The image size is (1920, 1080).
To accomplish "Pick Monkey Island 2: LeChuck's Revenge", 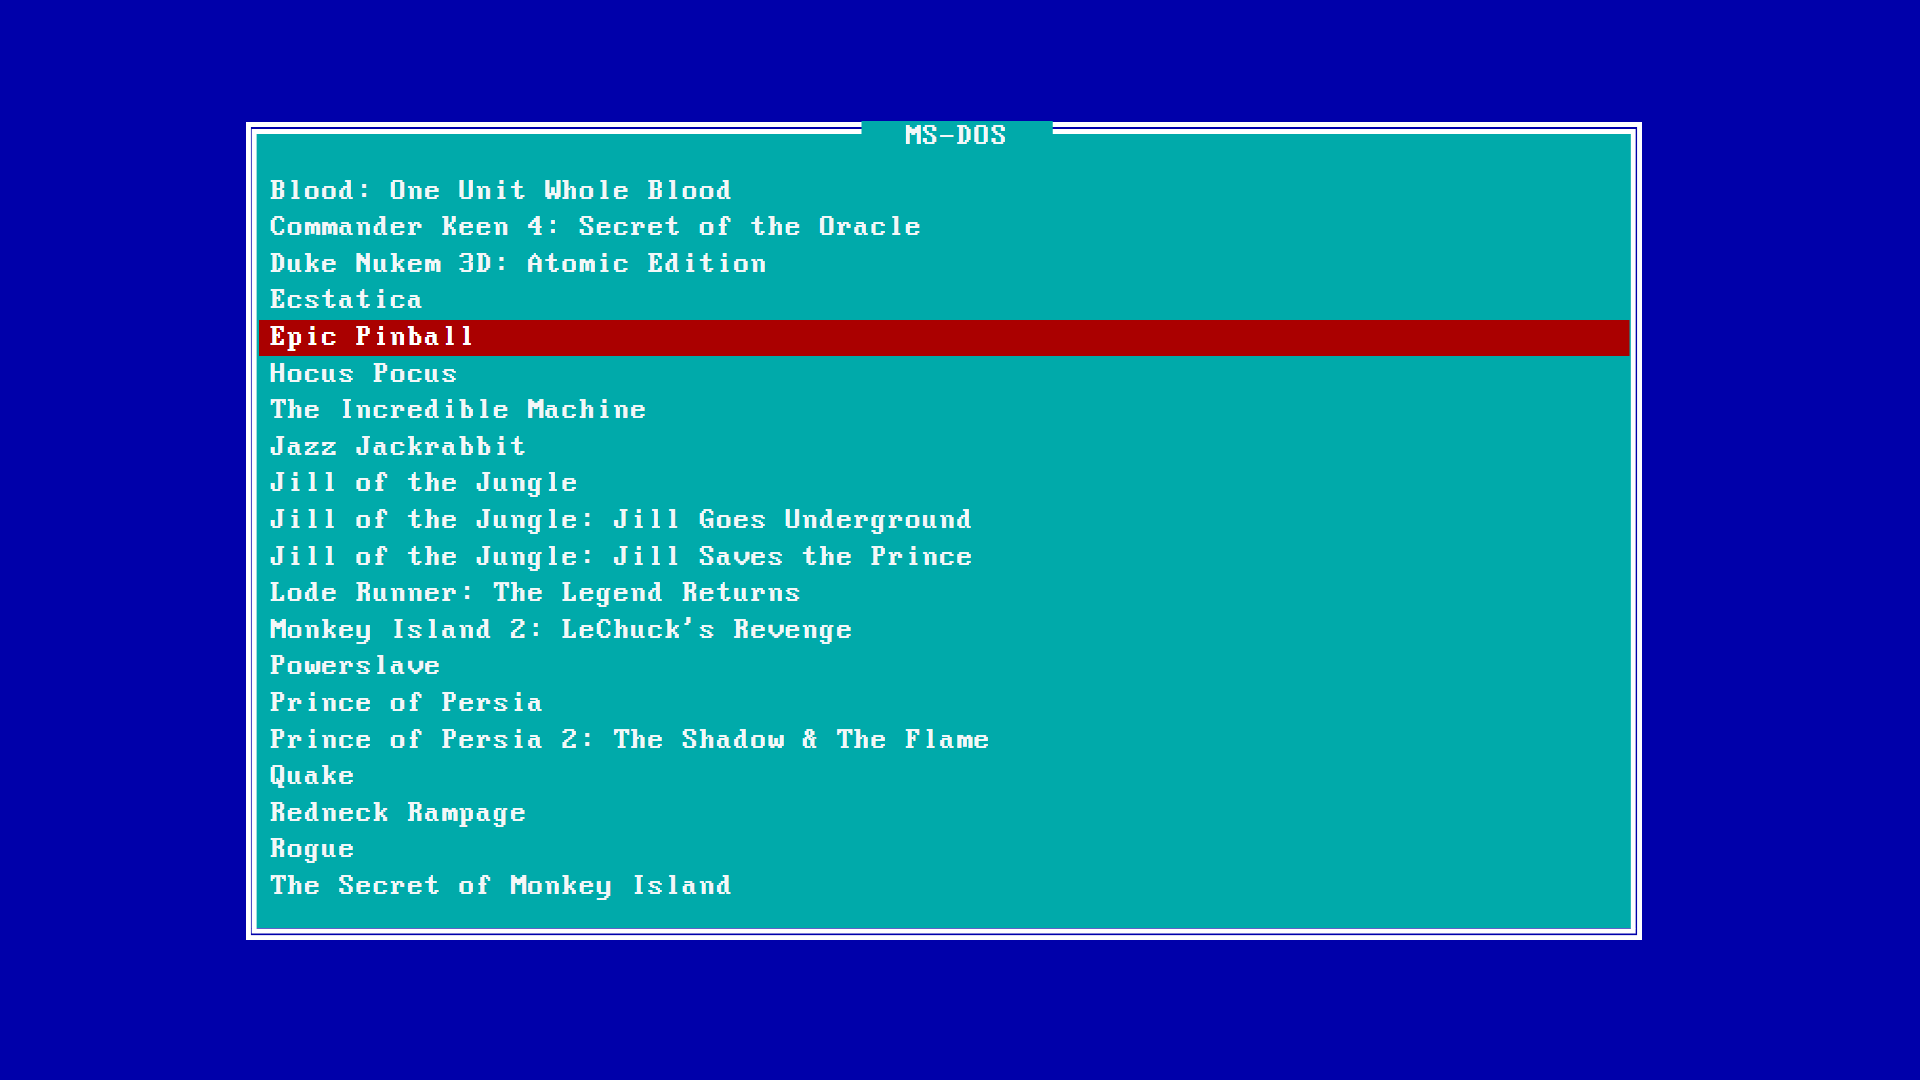I will click(560, 630).
